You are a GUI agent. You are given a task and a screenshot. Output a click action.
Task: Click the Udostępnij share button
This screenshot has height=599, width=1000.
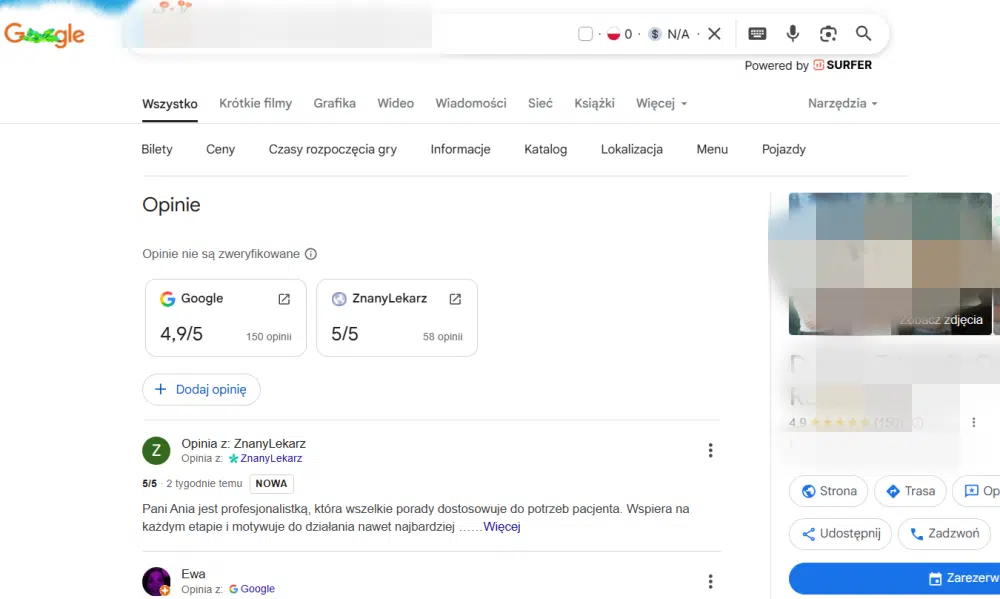click(840, 534)
